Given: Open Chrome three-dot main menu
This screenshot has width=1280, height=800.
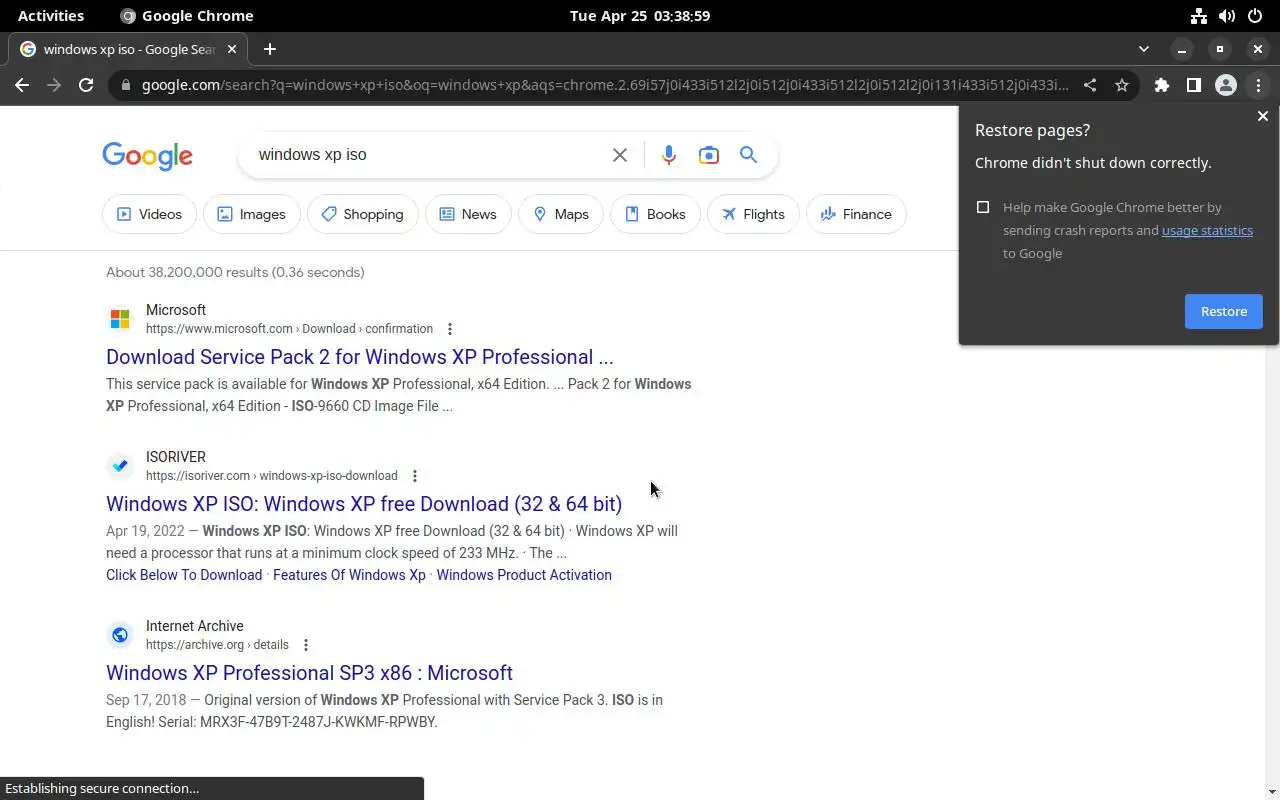Looking at the screenshot, I should point(1258,85).
